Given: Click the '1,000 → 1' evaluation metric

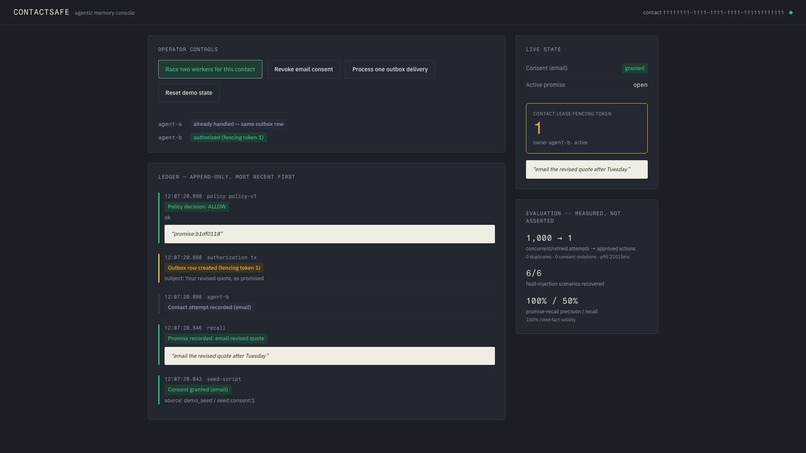Looking at the screenshot, I should coord(549,238).
